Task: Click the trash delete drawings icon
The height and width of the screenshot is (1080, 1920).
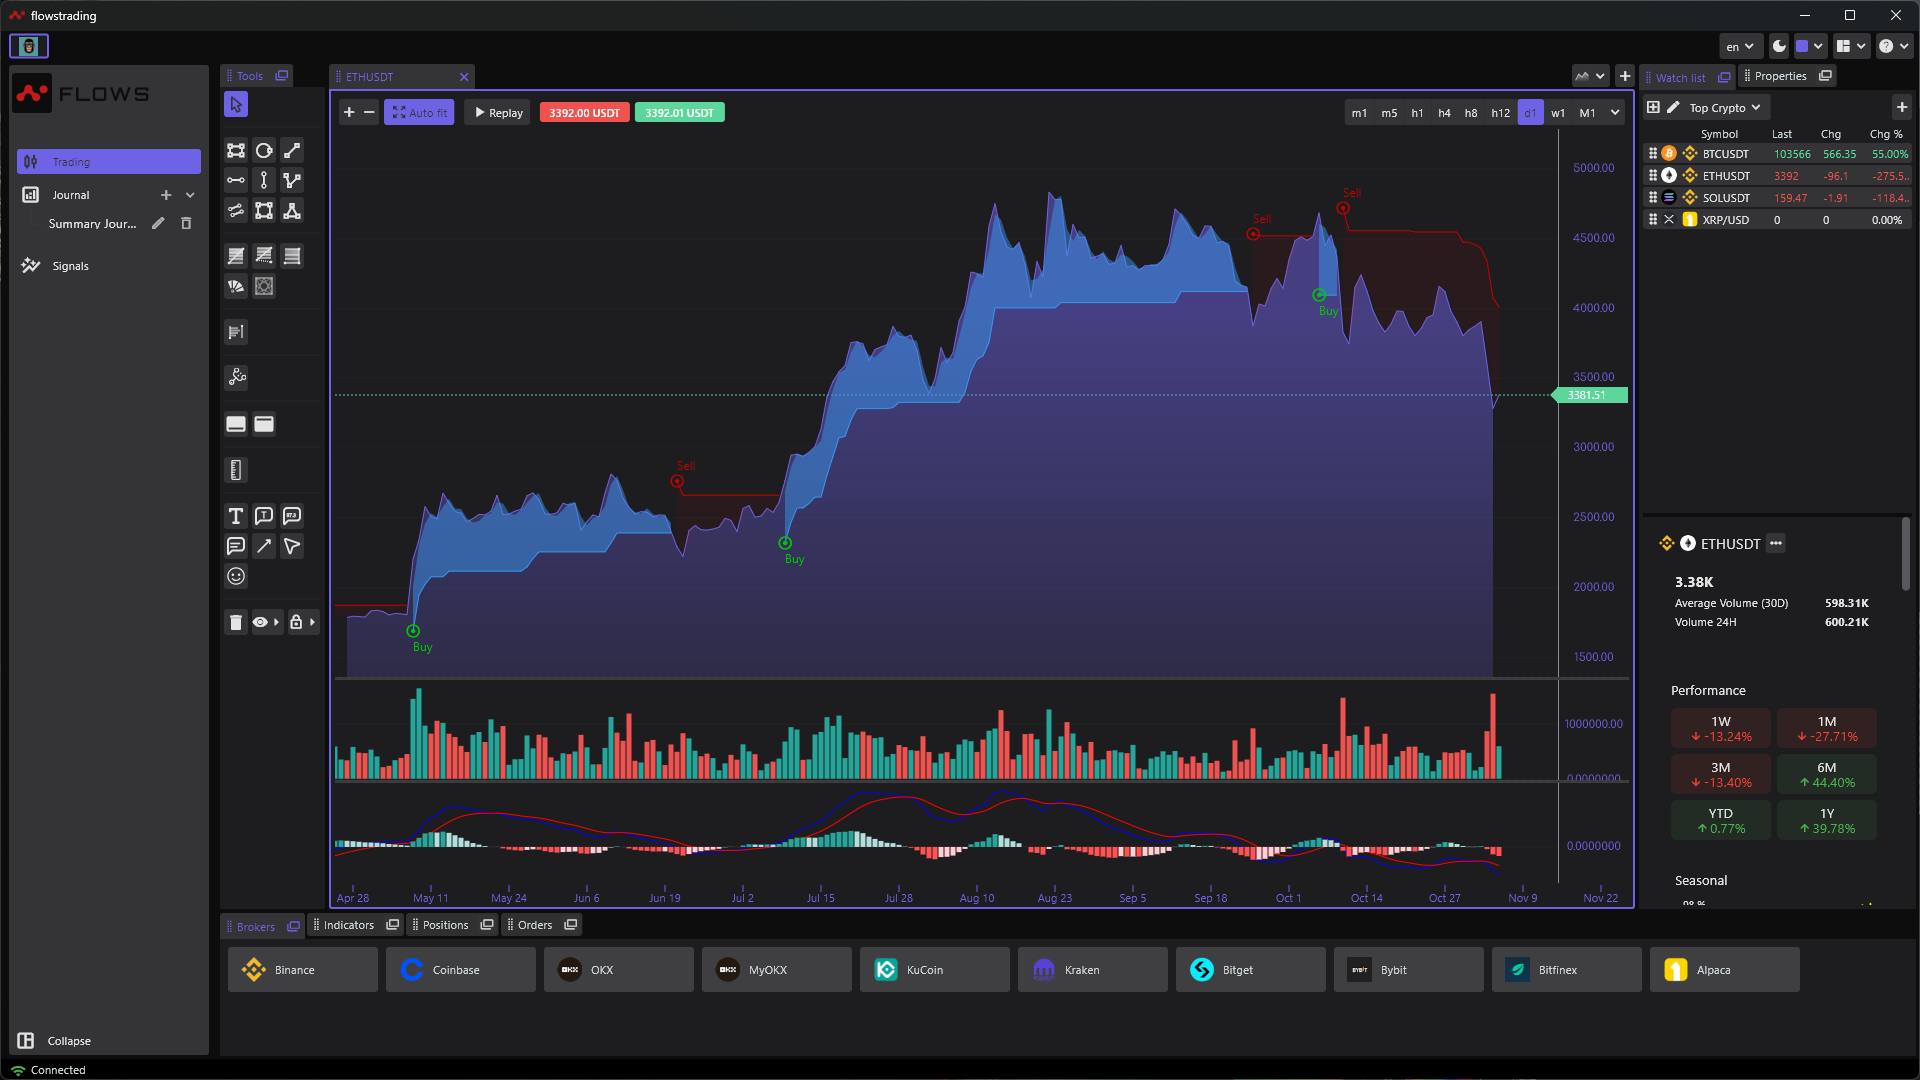Action: pos(236,622)
